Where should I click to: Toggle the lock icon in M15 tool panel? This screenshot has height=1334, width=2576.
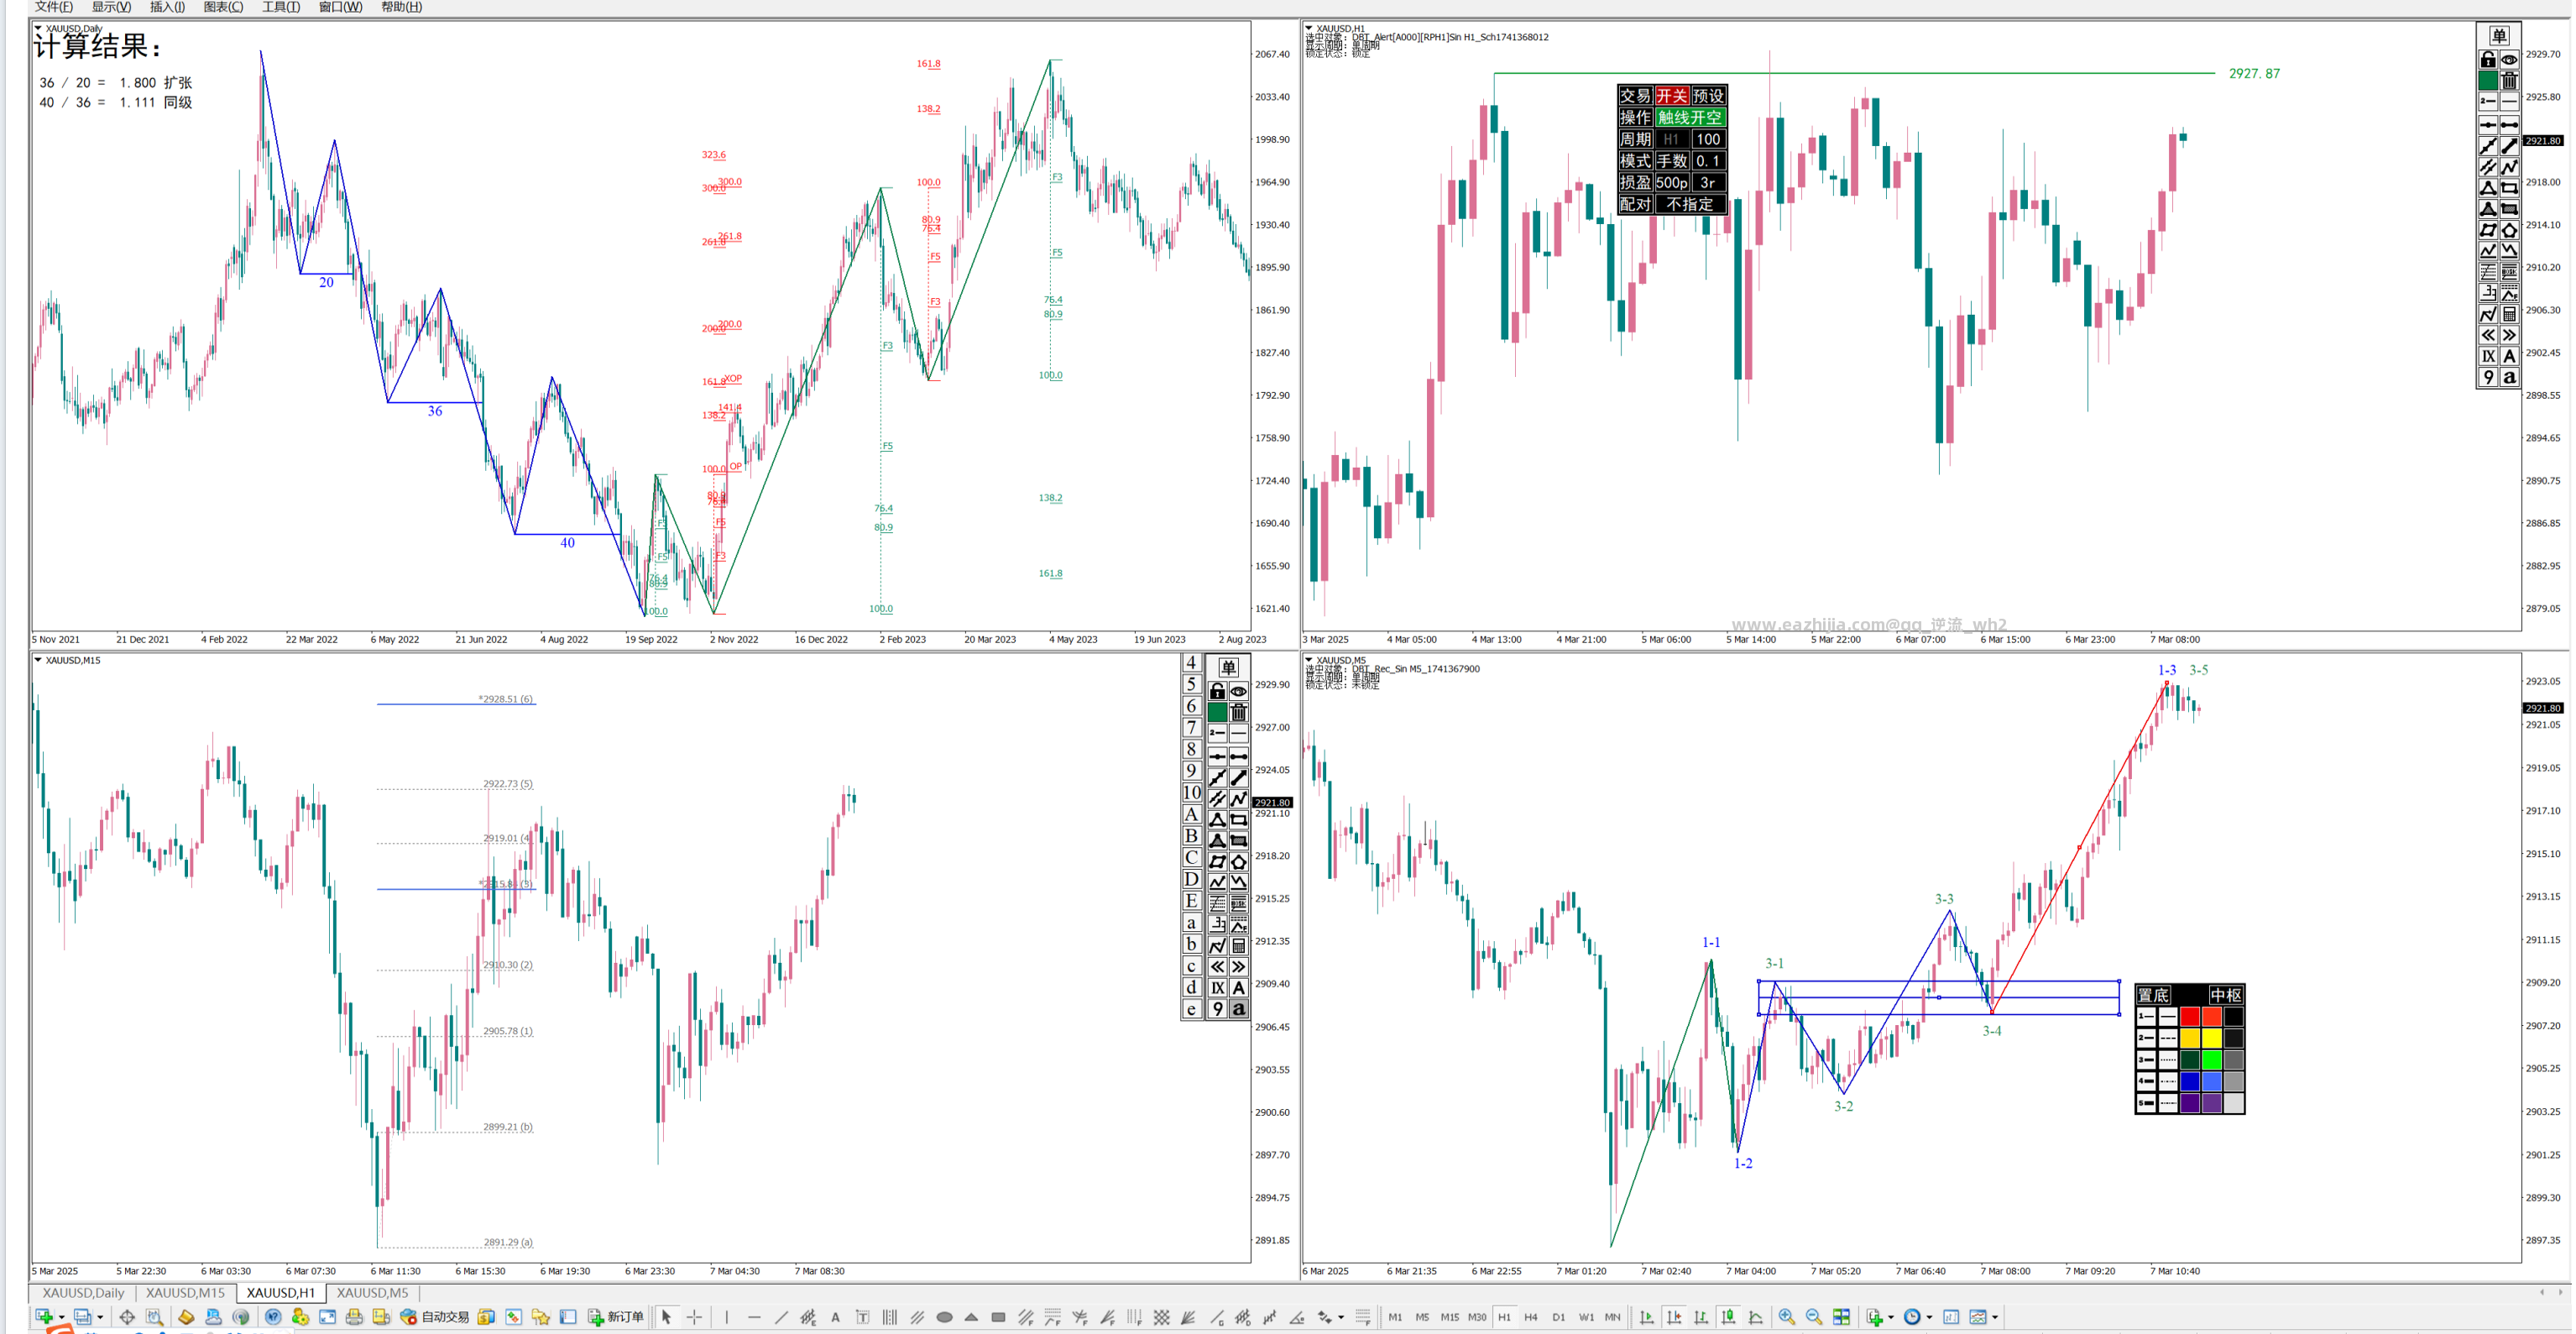point(1217,691)
